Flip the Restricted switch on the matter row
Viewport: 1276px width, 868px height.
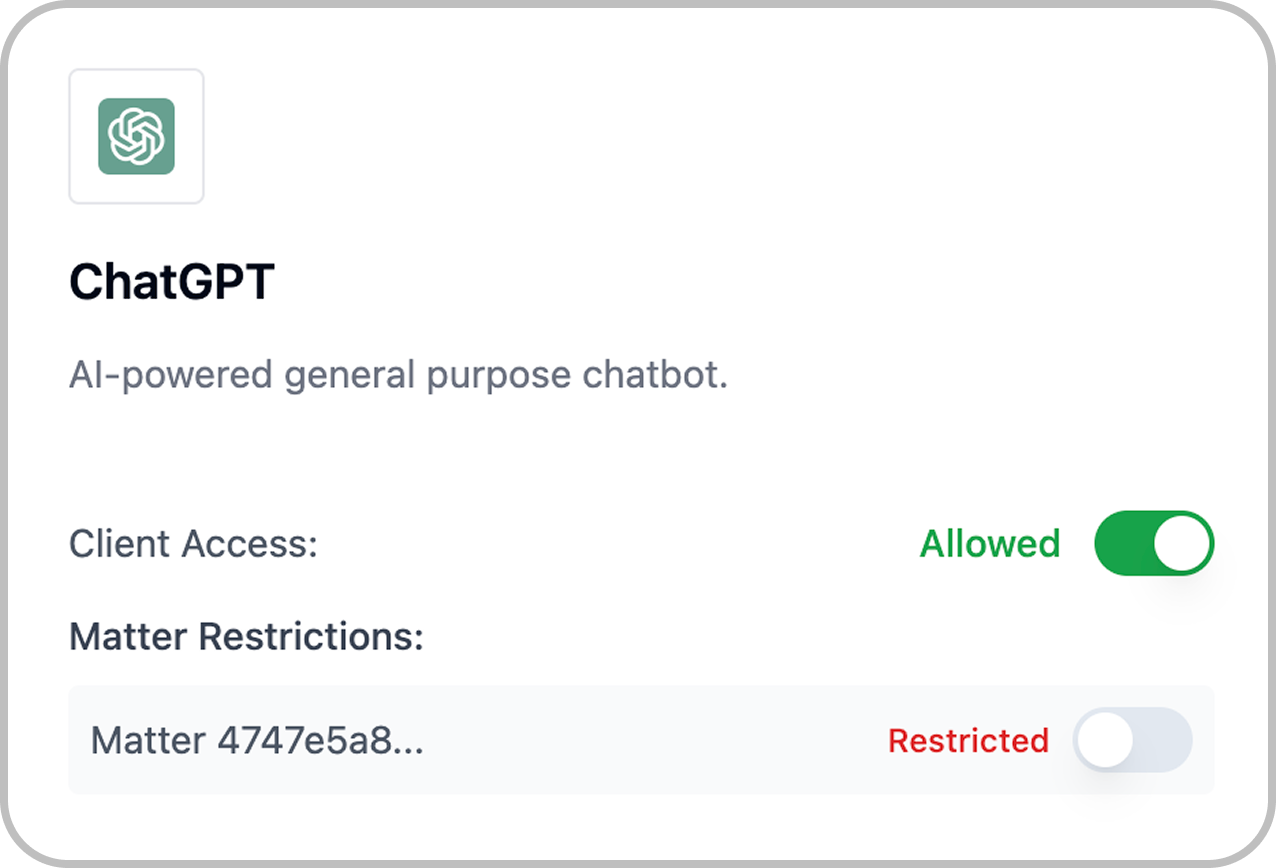[x=1132, y=740]
